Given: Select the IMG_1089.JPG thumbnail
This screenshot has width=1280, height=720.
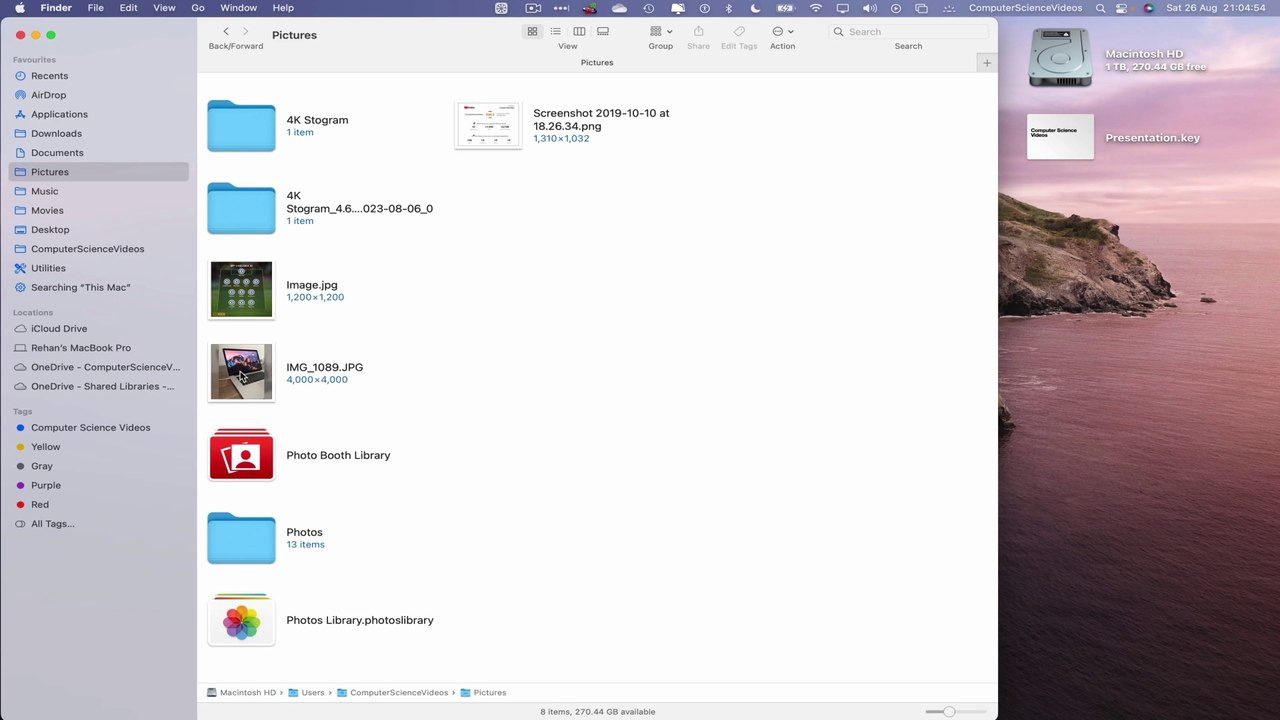Looking at the screenshot, I should click(x=241, y=372).
